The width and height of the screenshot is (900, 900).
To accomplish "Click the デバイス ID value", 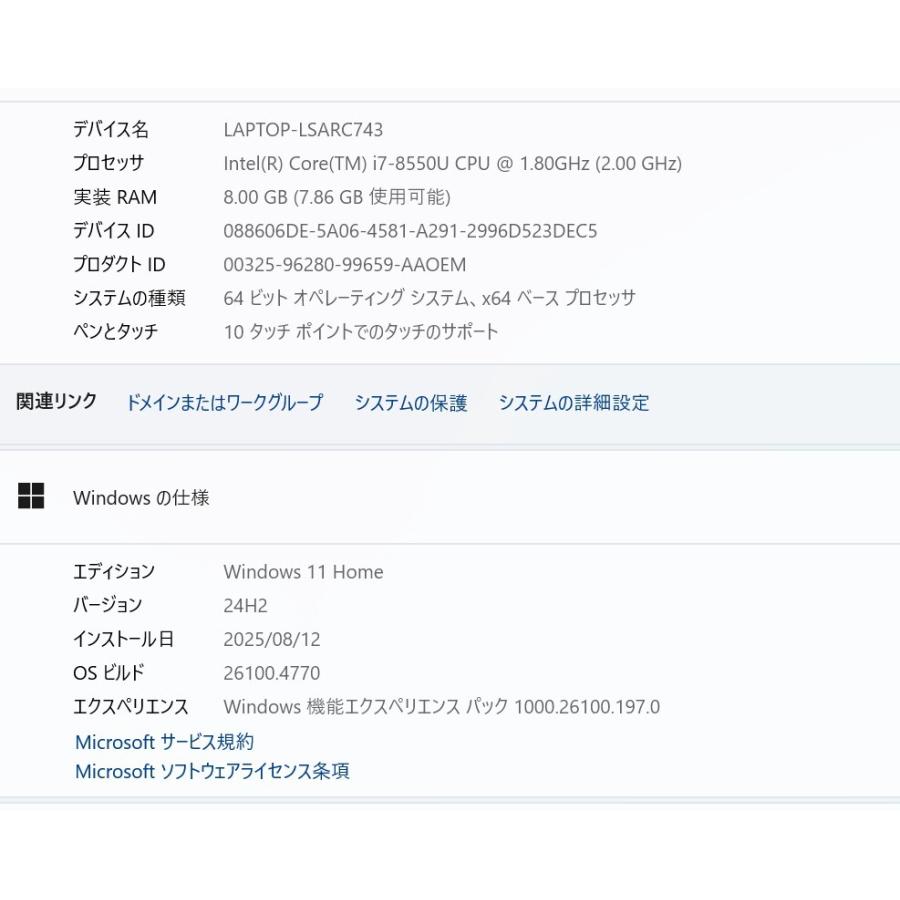I will pos(409,231).
